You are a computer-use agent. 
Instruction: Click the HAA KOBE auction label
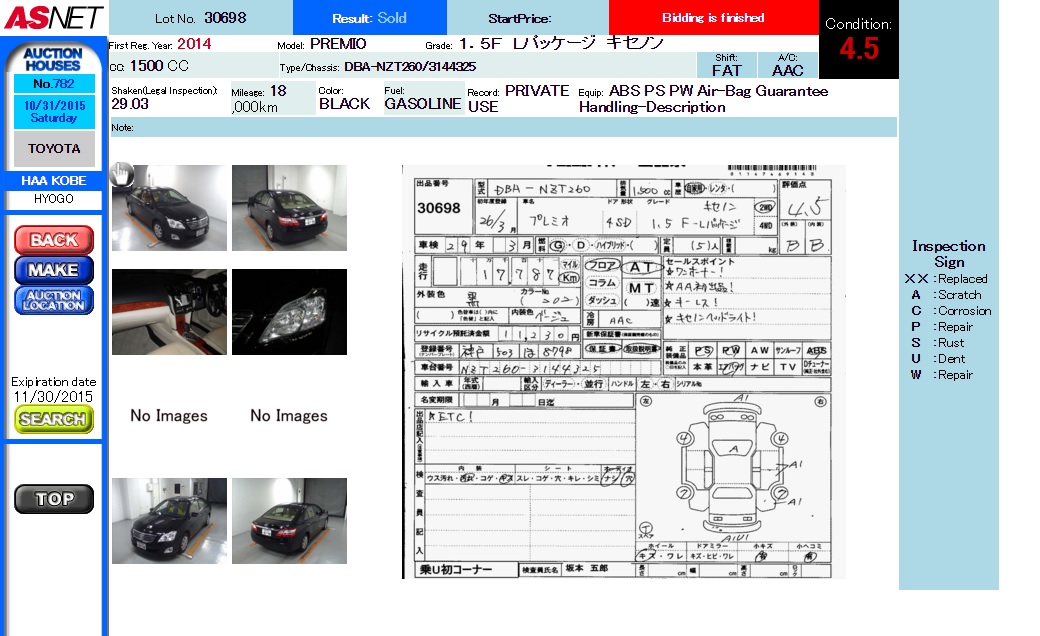point(53,181)
